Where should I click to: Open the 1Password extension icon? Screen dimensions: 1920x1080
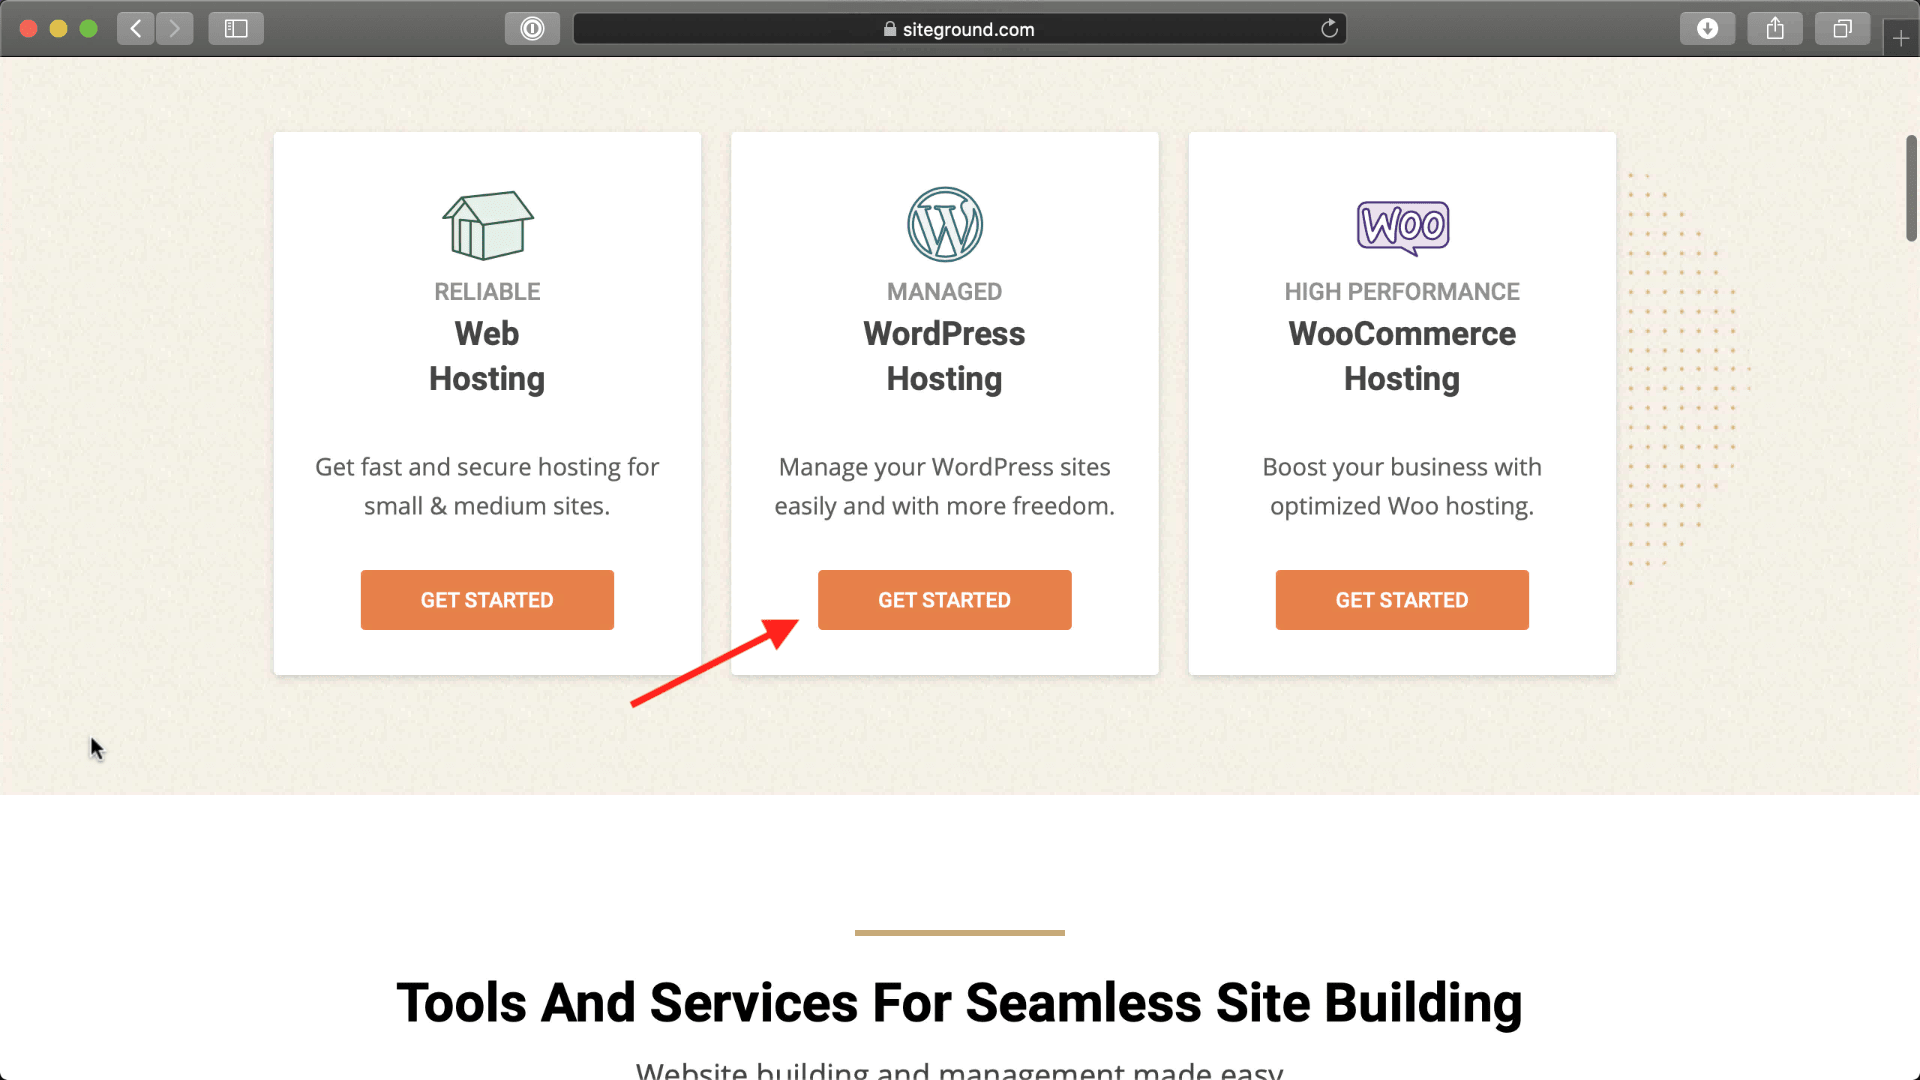(532, 28)
